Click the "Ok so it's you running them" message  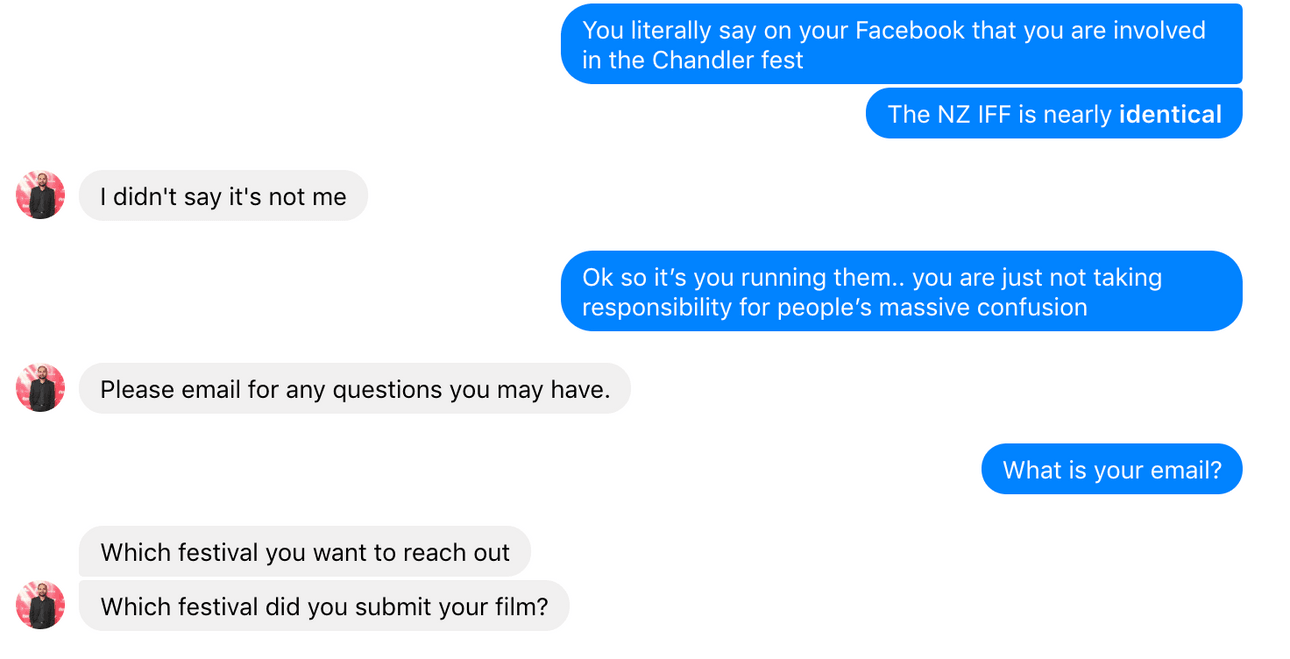[x=900, y=291]
